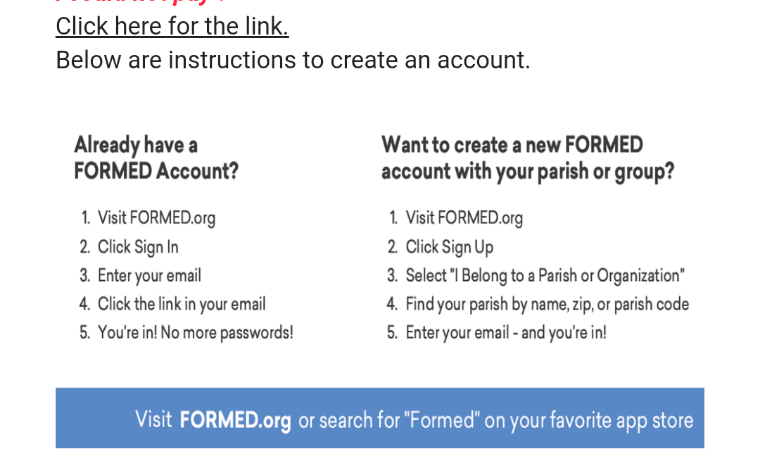The height and width of the screenshot is (455, 760).
Task: Click the word 'Visit' in the blue banner
Action: [153, 419]
